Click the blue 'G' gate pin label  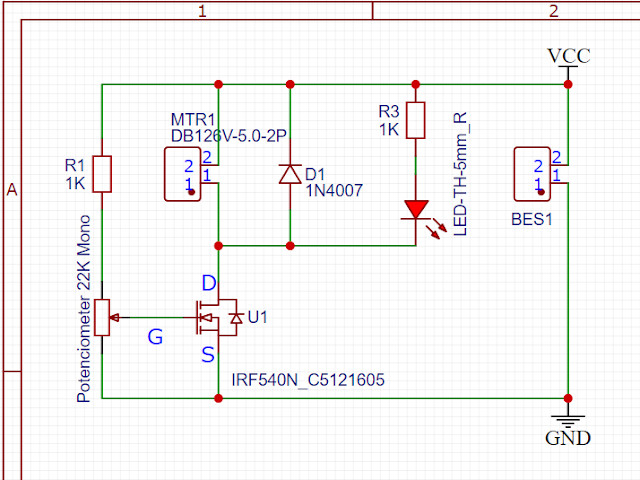click(155, 337)
